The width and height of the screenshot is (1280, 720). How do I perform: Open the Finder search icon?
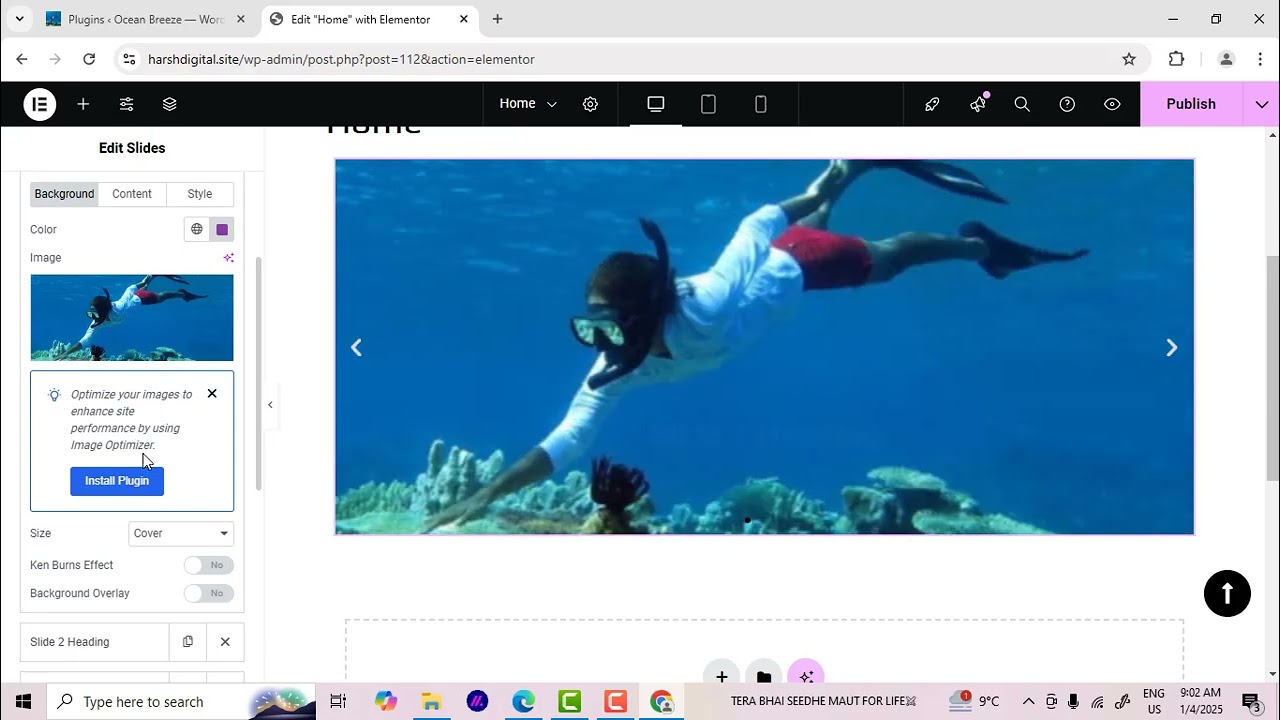[x=1022, y=104]
